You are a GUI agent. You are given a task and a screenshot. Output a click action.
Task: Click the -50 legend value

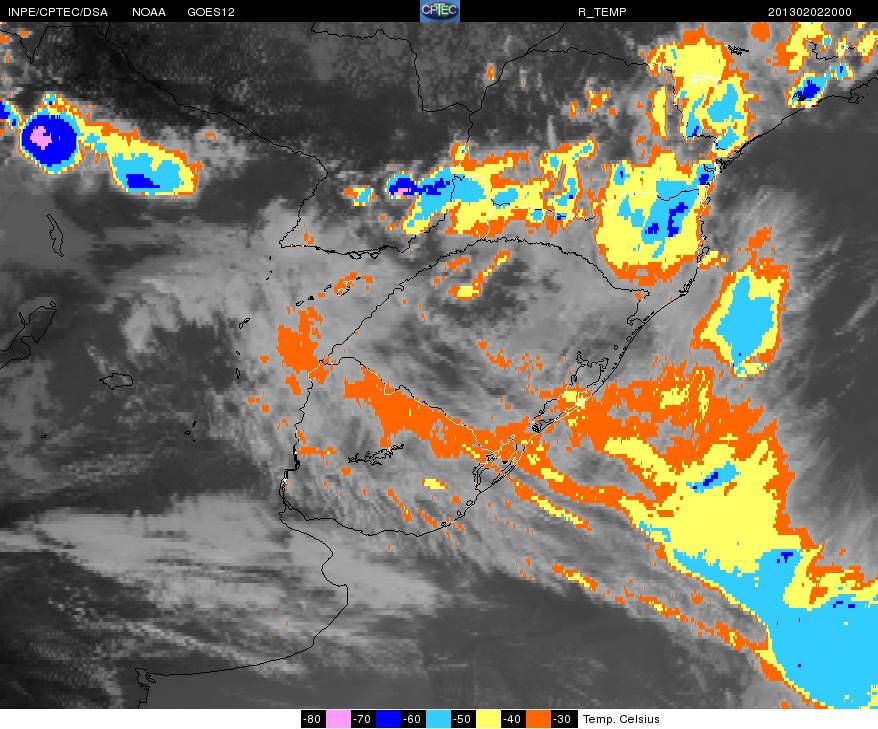(463, 719)
